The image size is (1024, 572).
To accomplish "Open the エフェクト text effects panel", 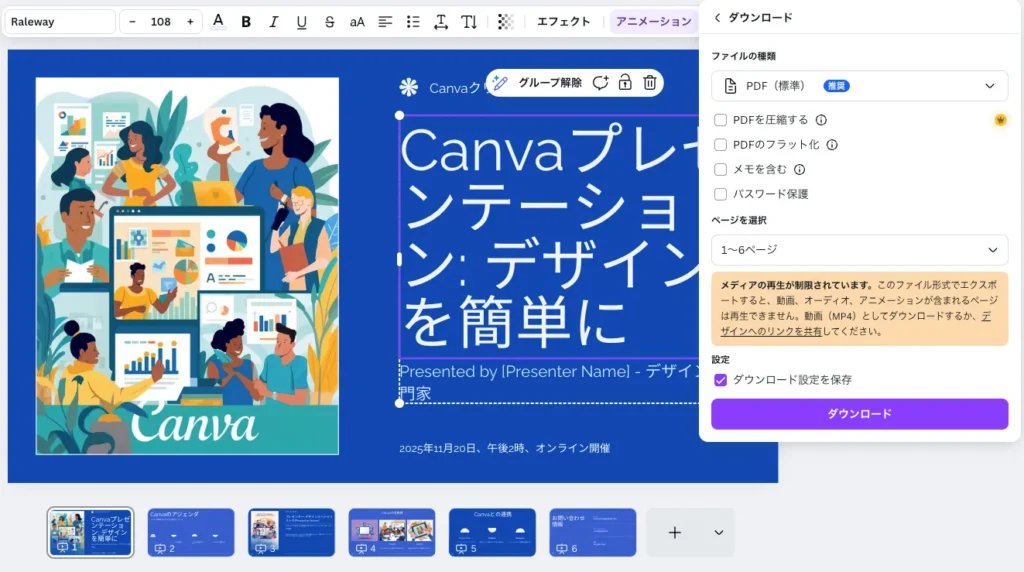I will pyautogui.click(x=563, y=22).
